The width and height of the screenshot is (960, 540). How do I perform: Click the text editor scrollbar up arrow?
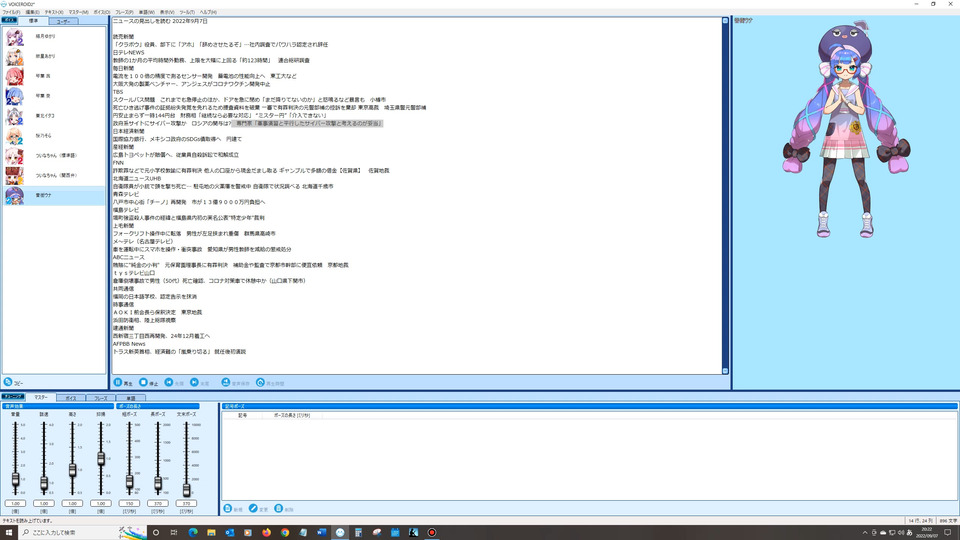tap(725, 21)
